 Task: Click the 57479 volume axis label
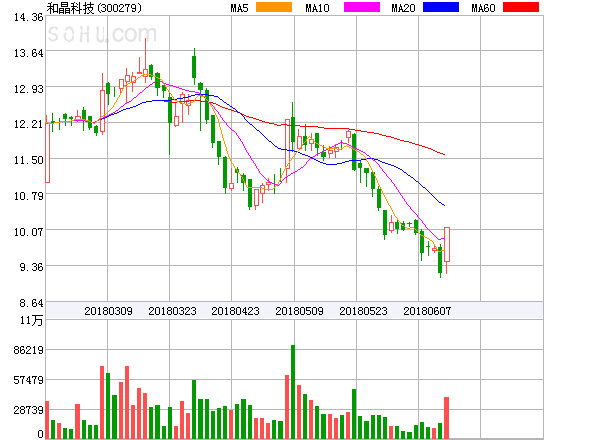pyautogui.click(x=29, y=380)
